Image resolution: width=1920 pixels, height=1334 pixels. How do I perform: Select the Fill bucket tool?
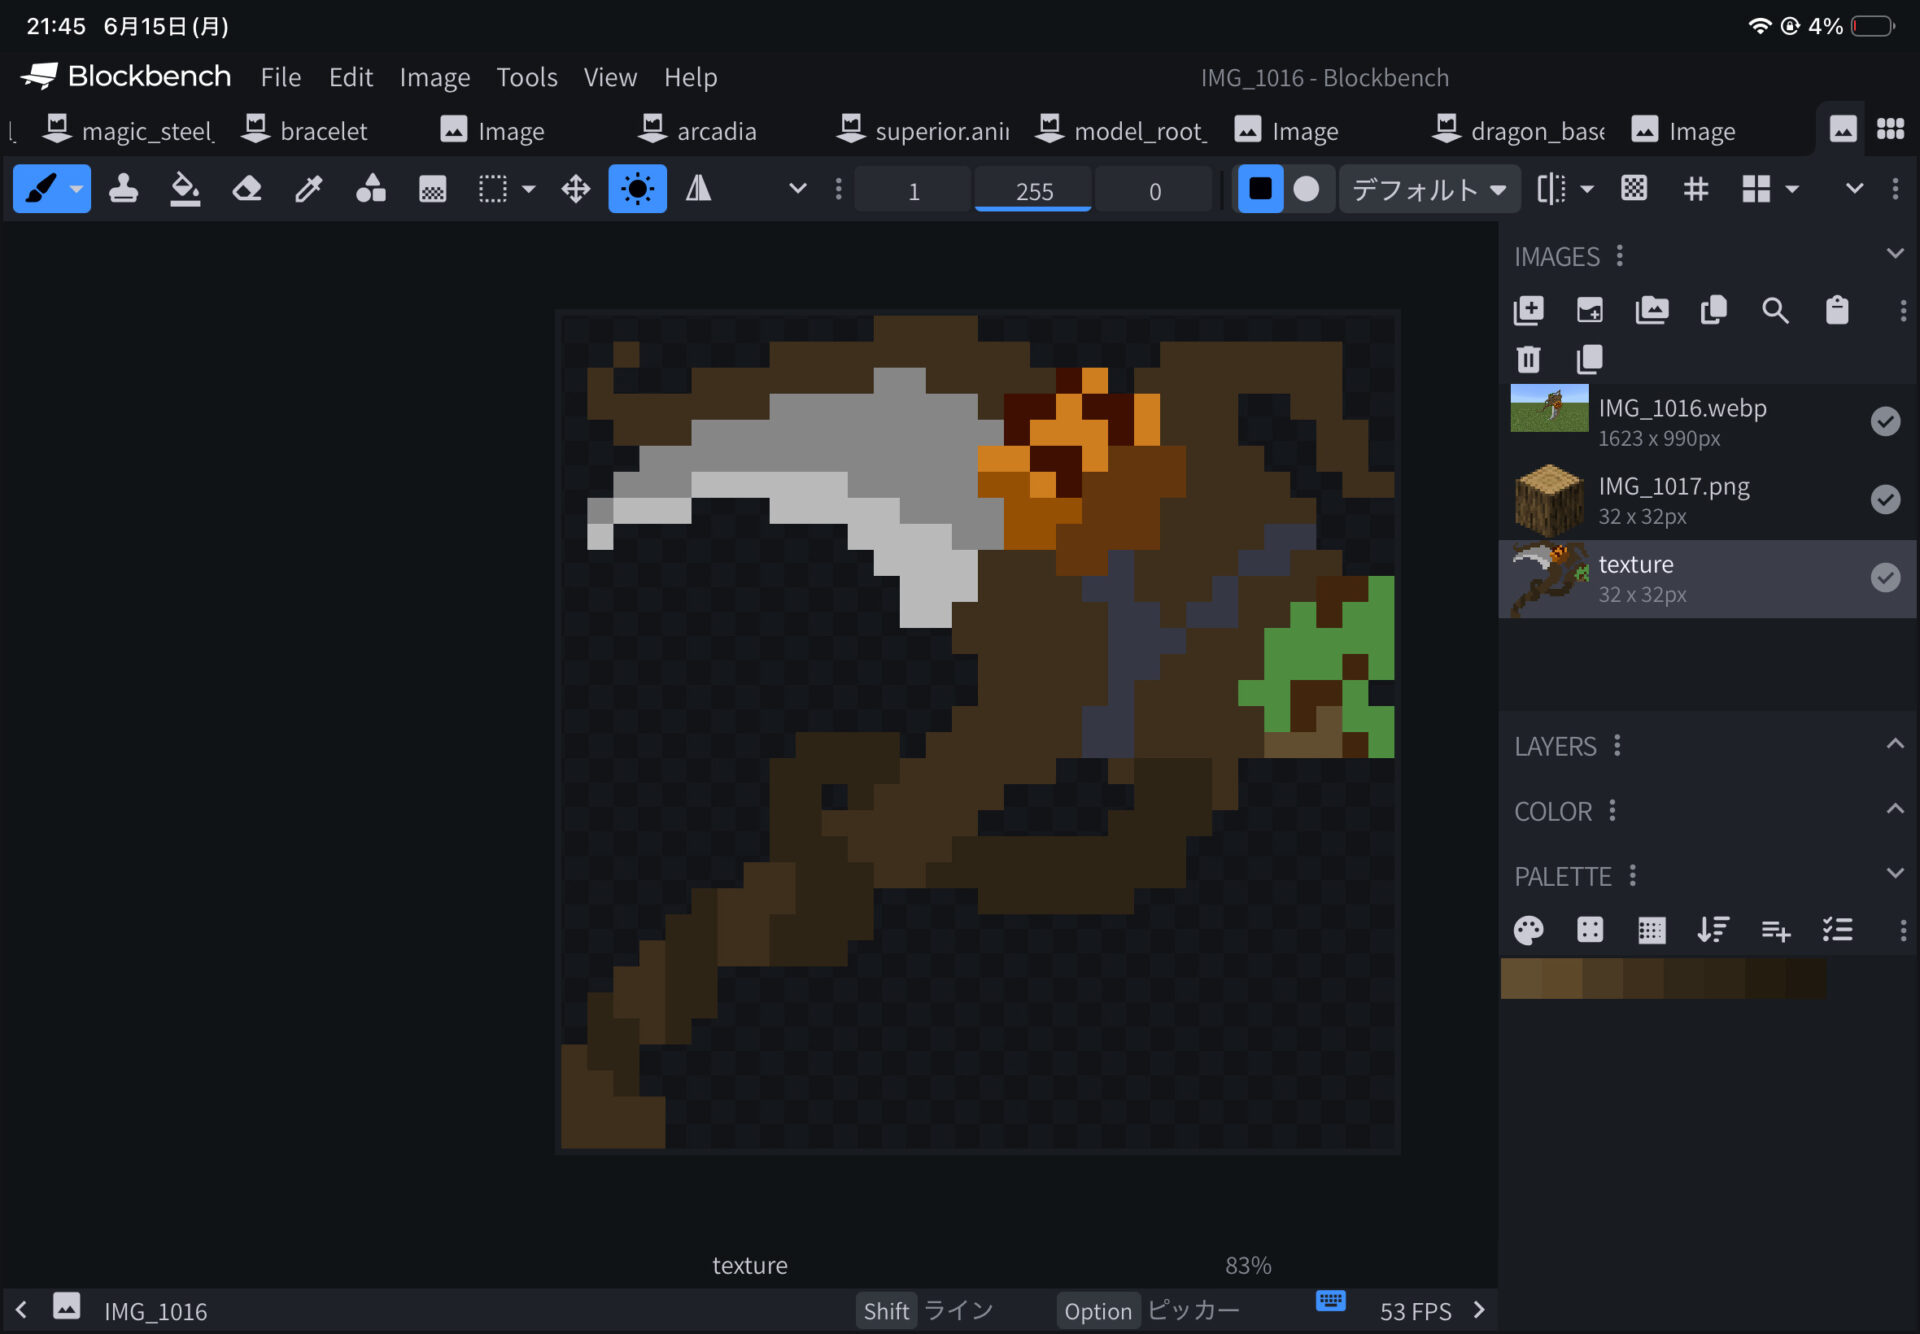click(x=185, y=189)
